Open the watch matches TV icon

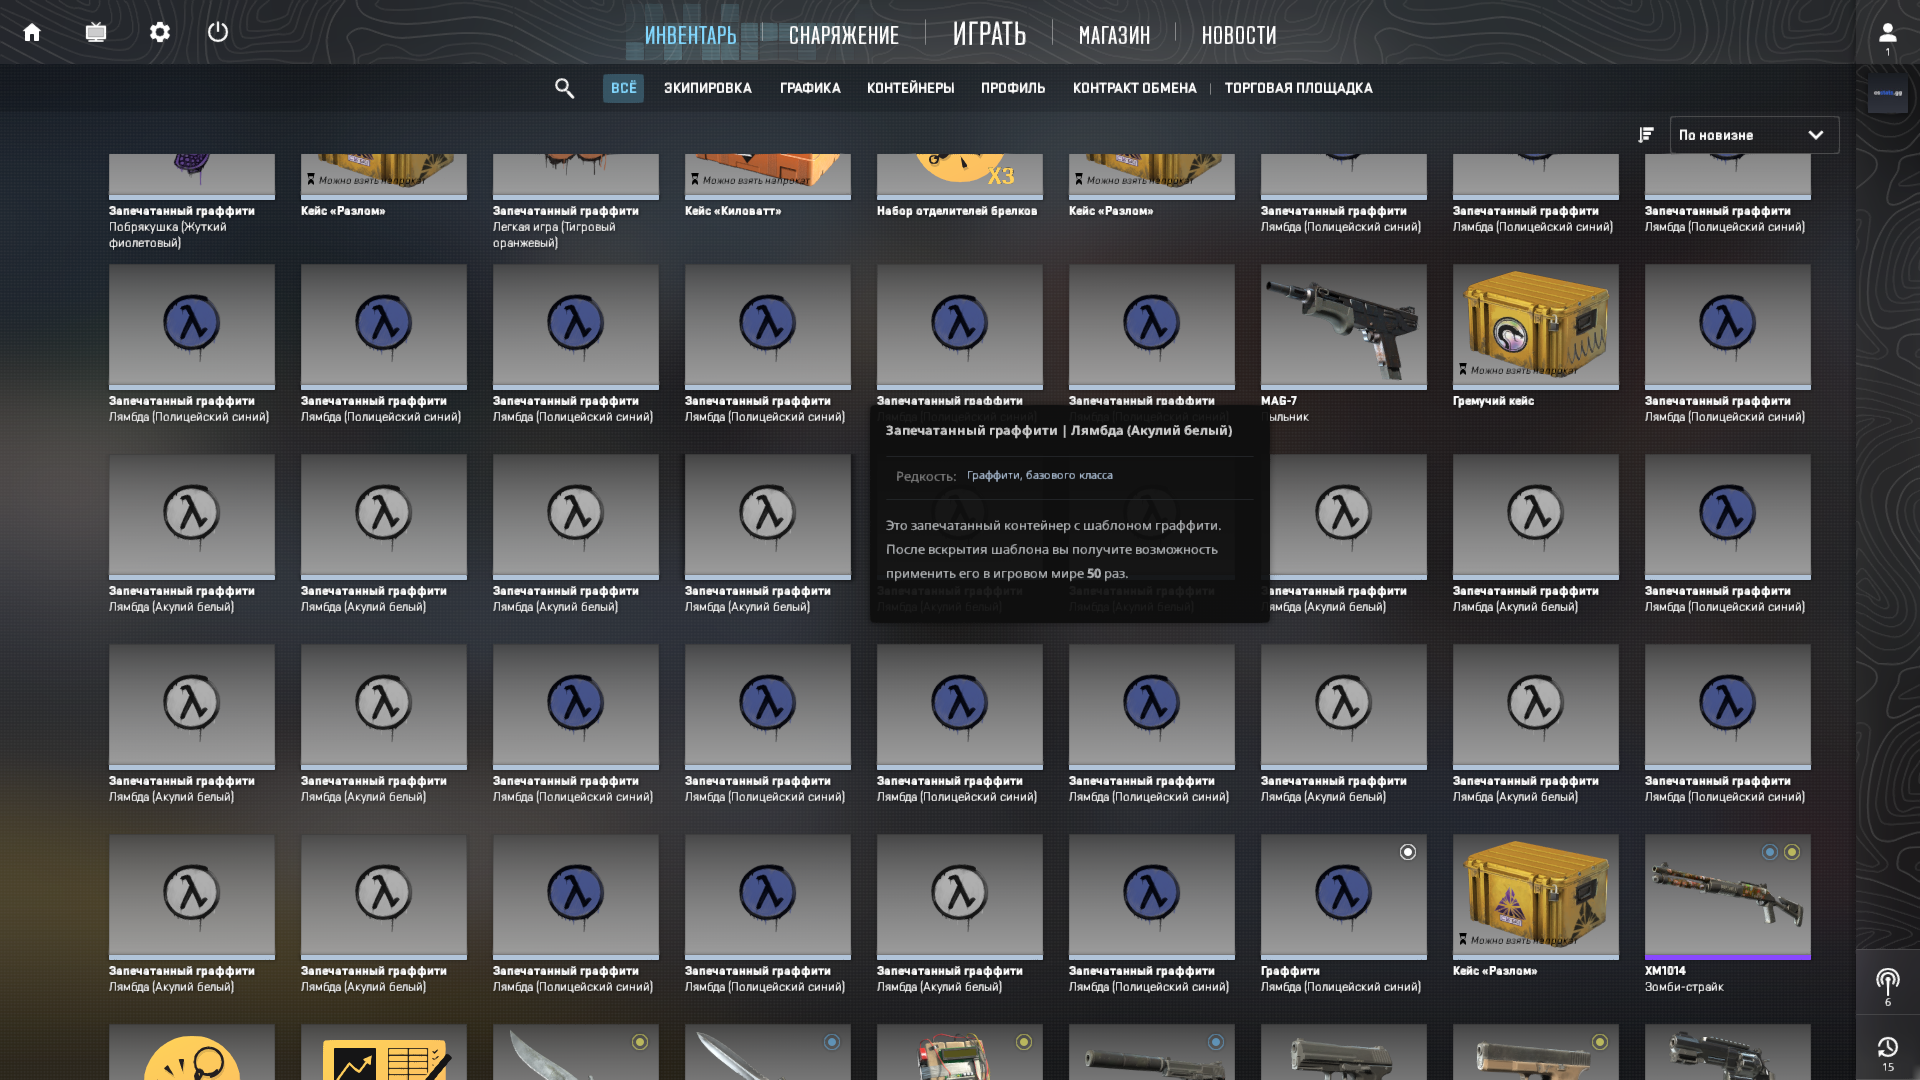(x=96, y=32)
